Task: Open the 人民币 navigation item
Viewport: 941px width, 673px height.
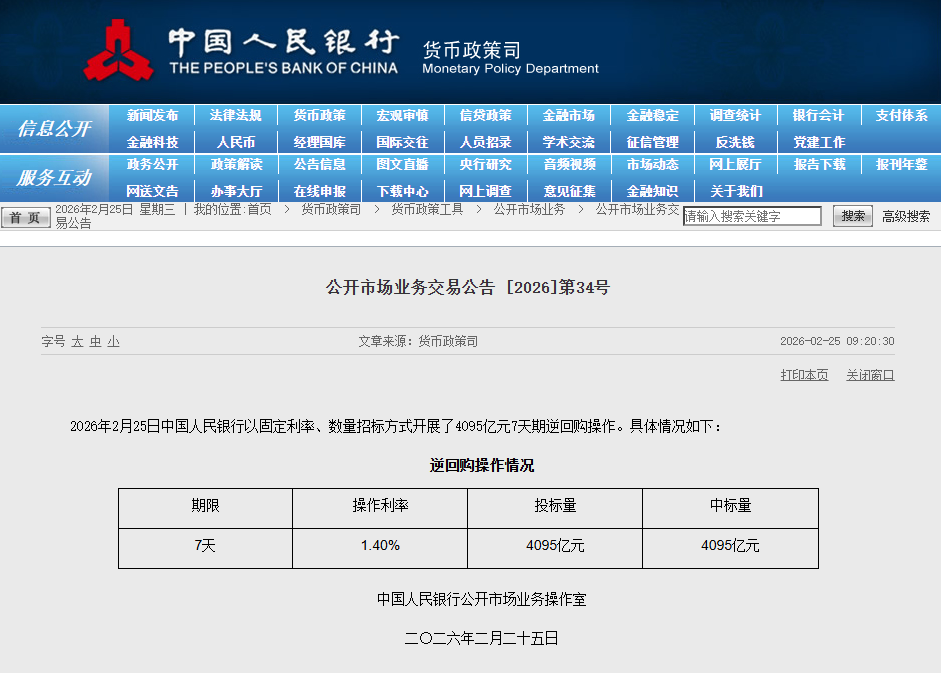Action: click(x=236, y=142)
